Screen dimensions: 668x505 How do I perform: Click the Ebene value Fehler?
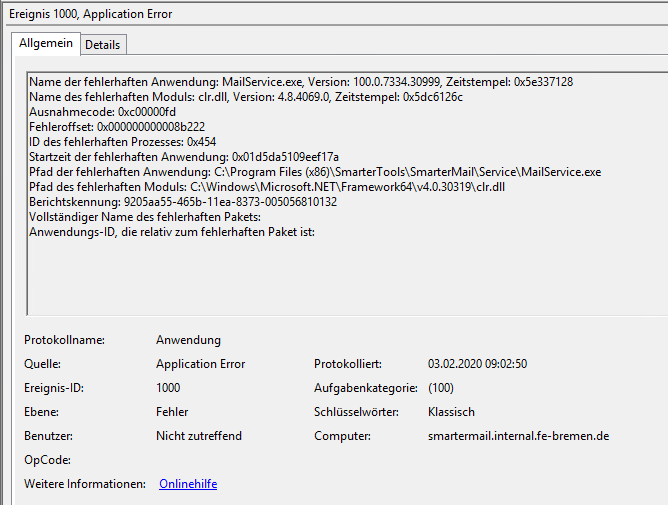[172, 412]
